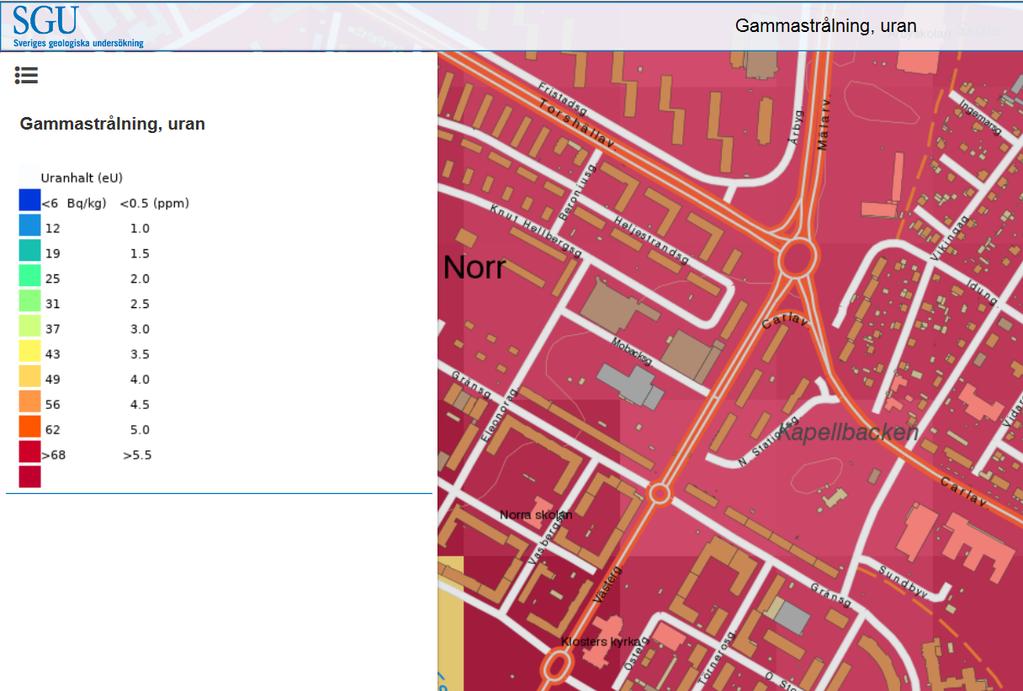Select the dark orange 62 Bq/kg swatch

(30, 426)
